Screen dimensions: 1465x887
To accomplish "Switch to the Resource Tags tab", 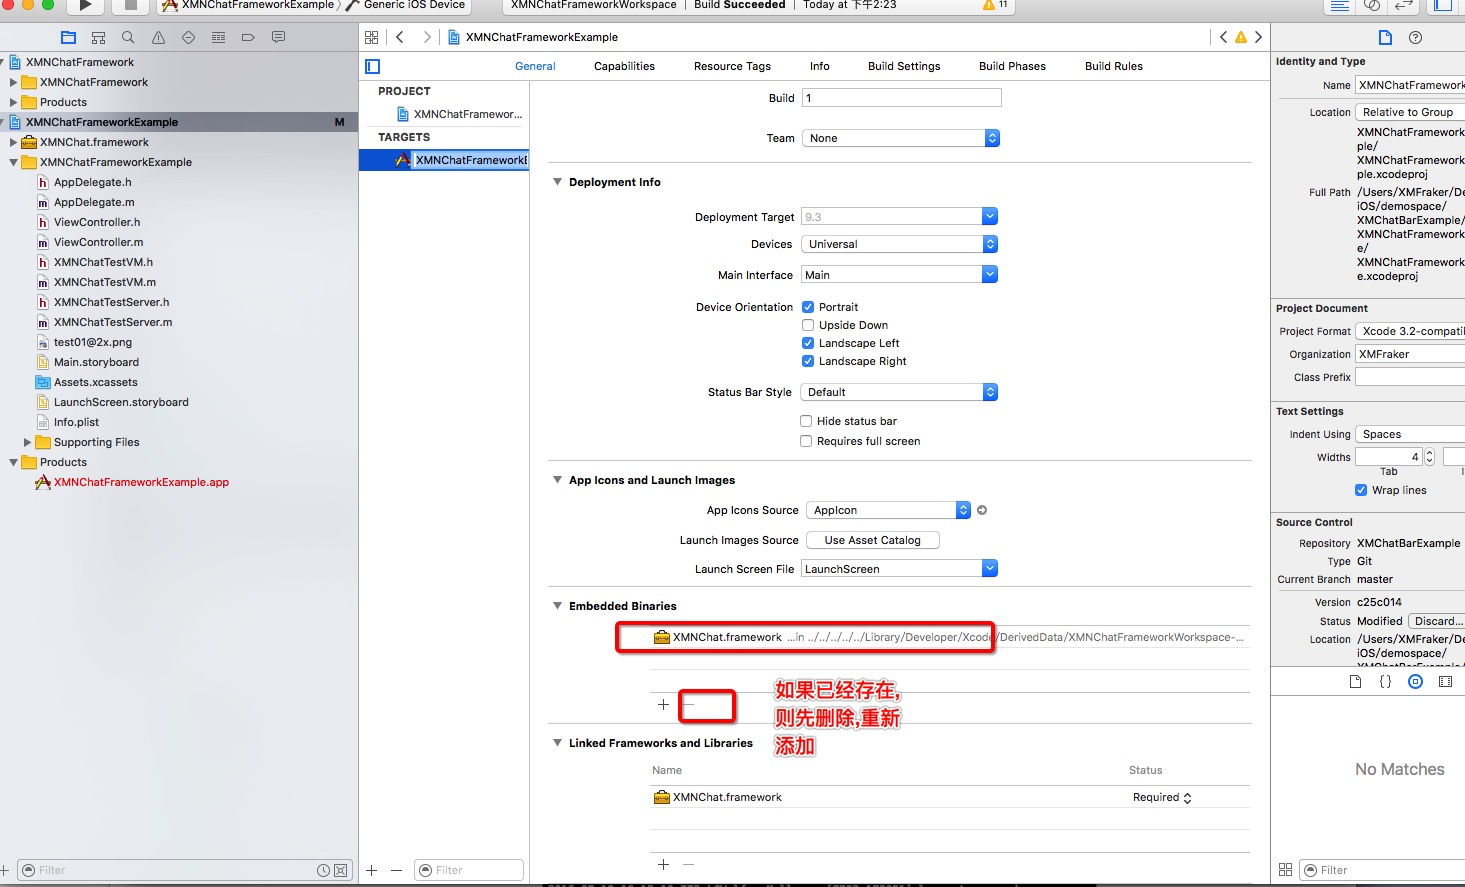I will point(732,66).
